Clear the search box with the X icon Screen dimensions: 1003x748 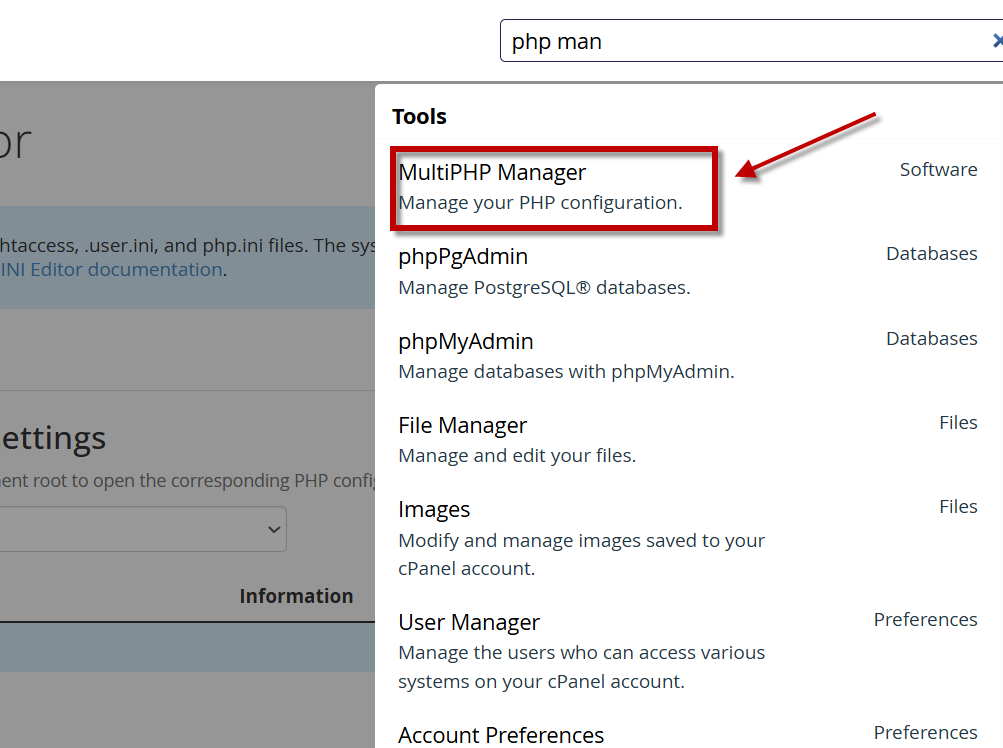click(996, 41)
